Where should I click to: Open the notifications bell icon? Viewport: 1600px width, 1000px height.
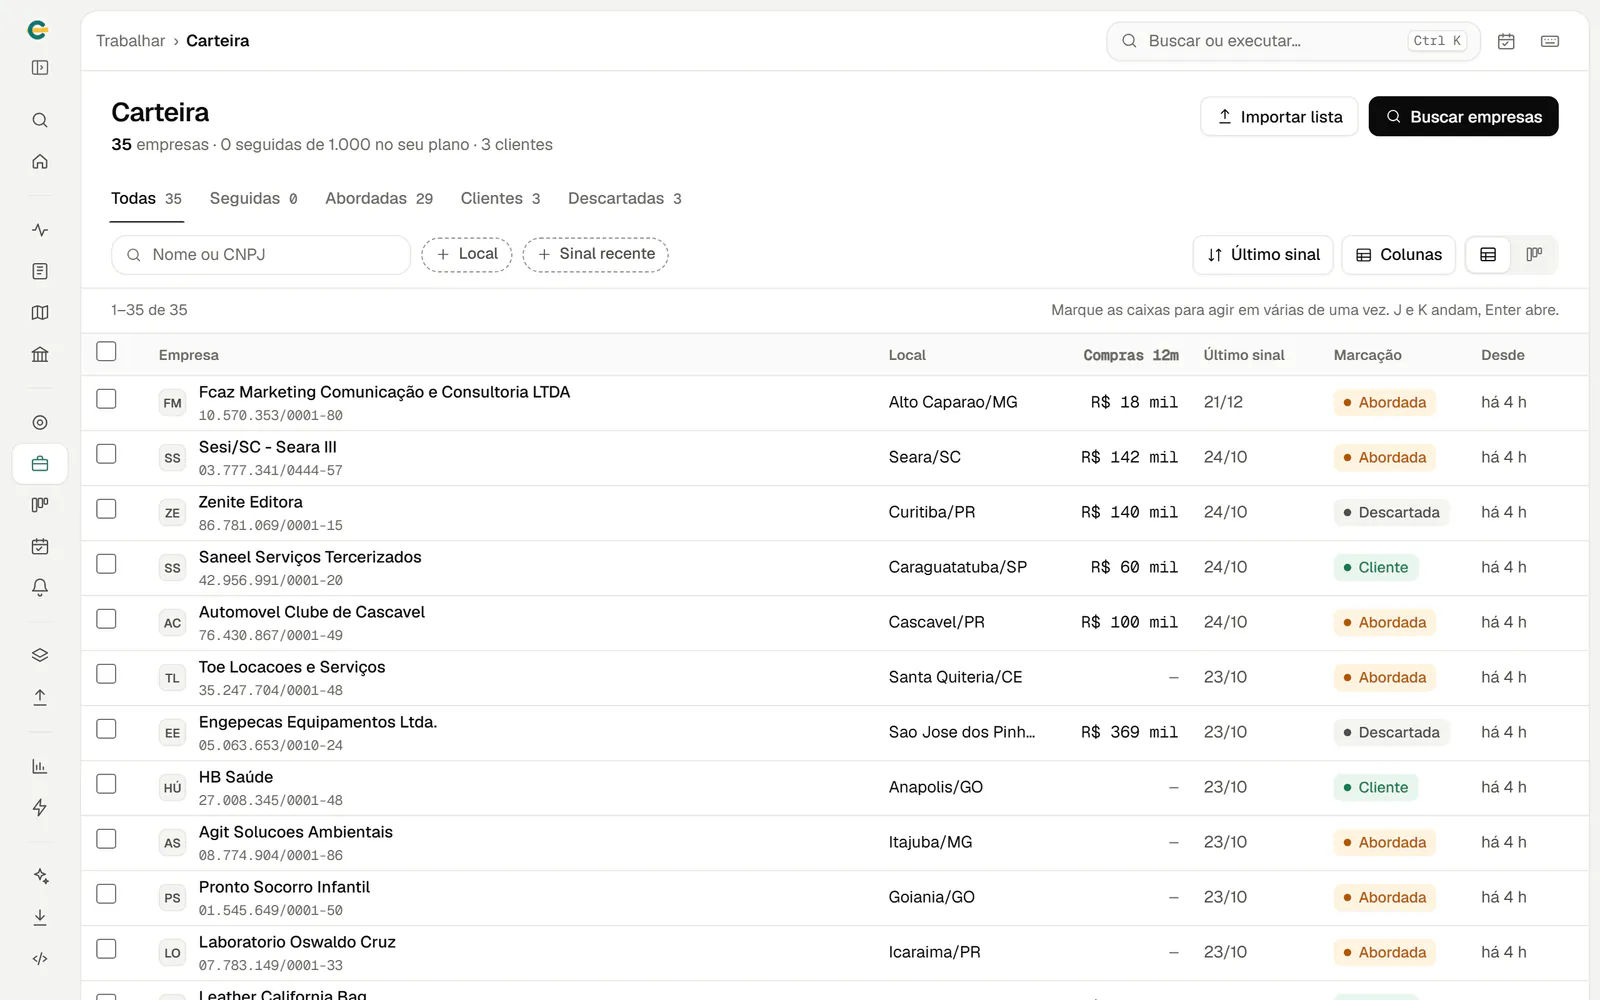coord(40,588)
